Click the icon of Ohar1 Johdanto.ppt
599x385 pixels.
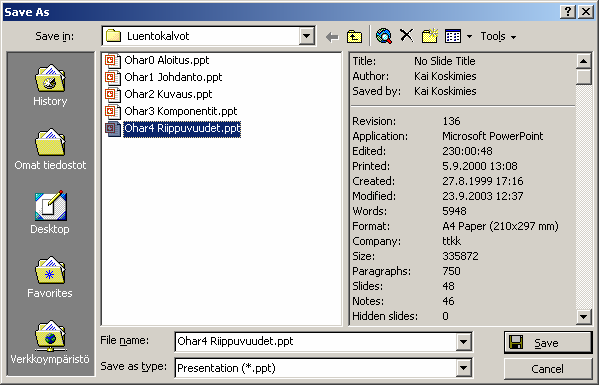113,78
